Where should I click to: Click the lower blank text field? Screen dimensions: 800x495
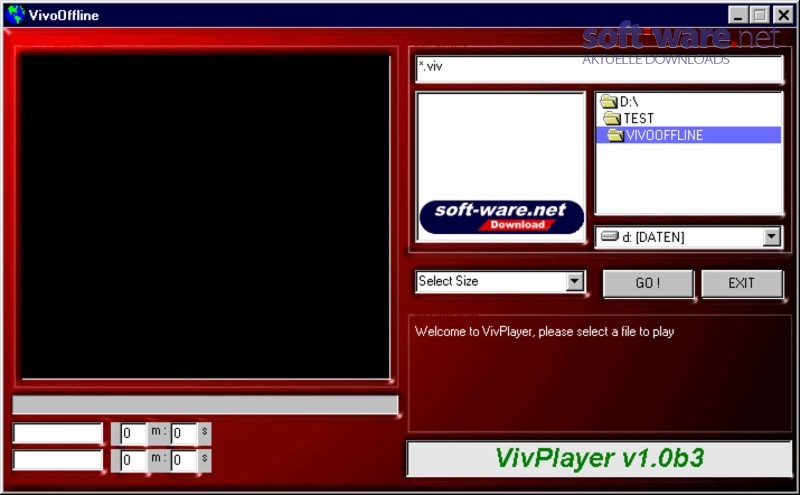58,460
